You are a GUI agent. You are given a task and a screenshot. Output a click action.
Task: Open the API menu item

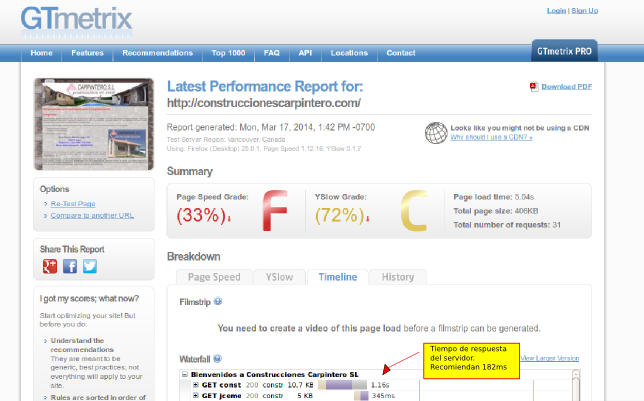tap(305, 53)
